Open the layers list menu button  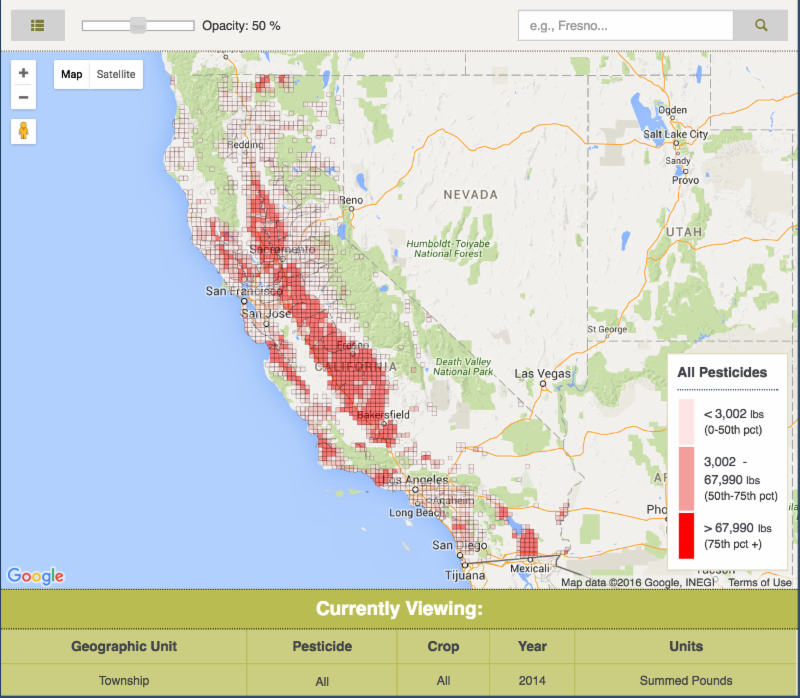[38, 25]
